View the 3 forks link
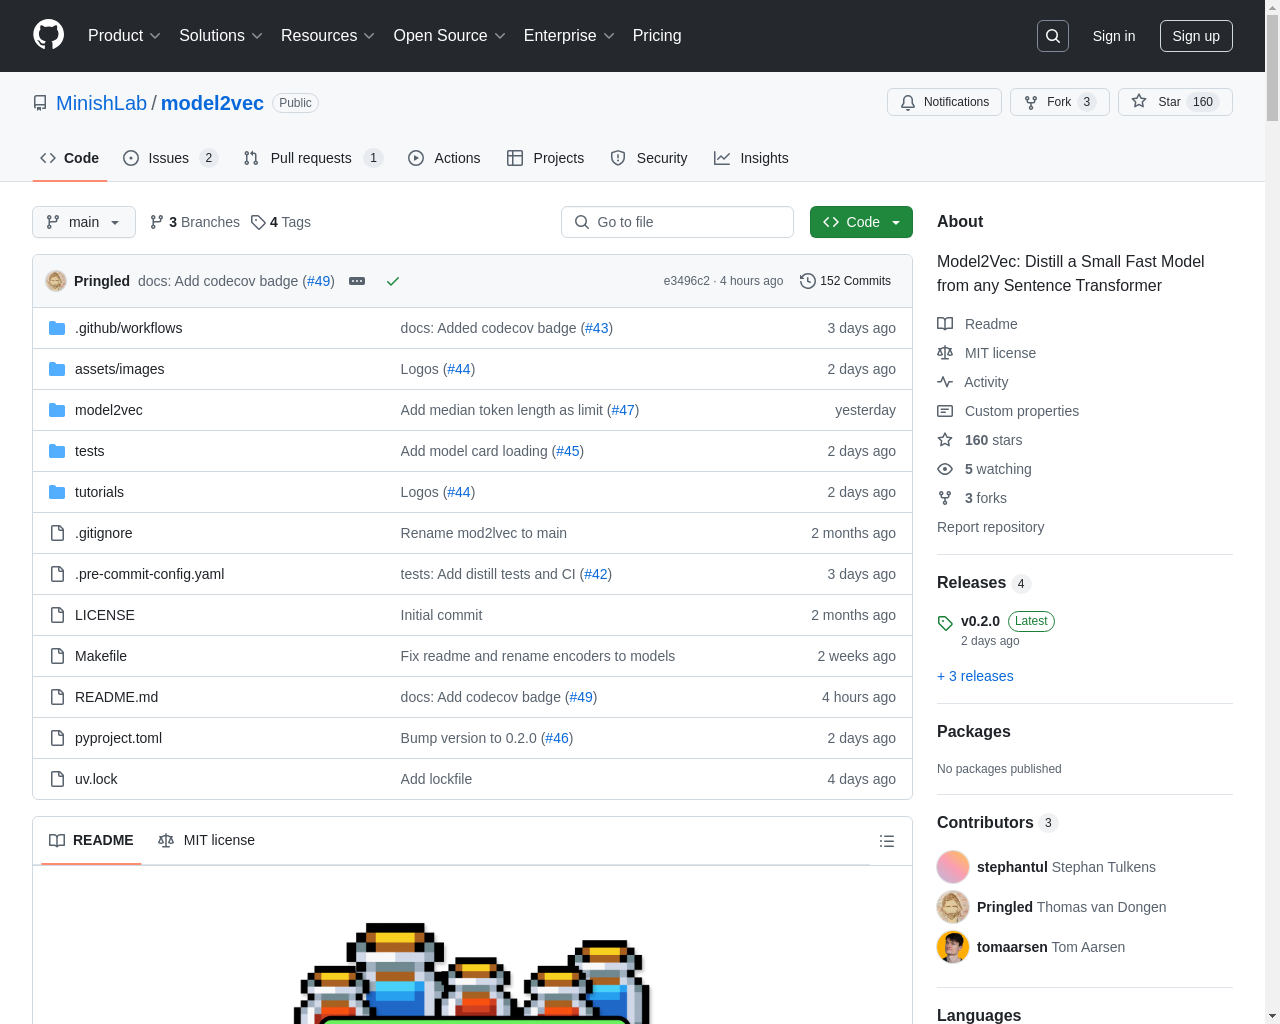The height and width of the screenshot is (1024, 1280). pos(972,498)
